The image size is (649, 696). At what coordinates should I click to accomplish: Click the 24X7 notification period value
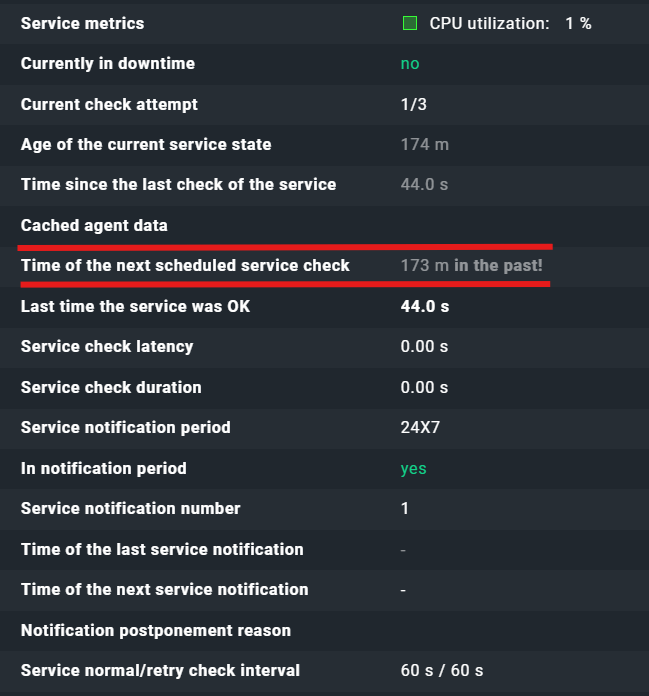tap(421, 428)
